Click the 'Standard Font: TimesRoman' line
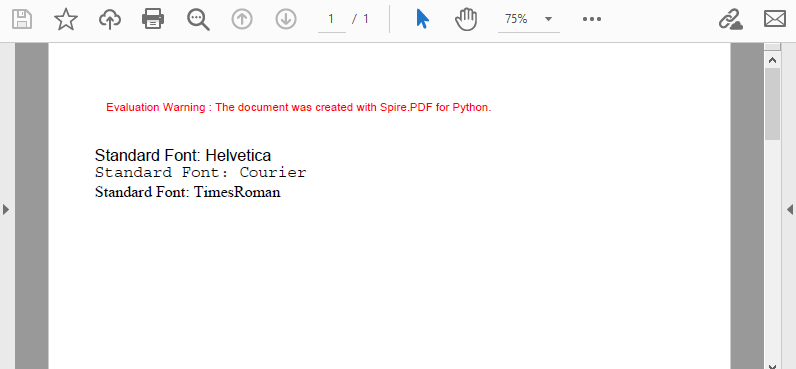Image resolution: width=796 pixels, height=369 pixels. click(187, 192)
